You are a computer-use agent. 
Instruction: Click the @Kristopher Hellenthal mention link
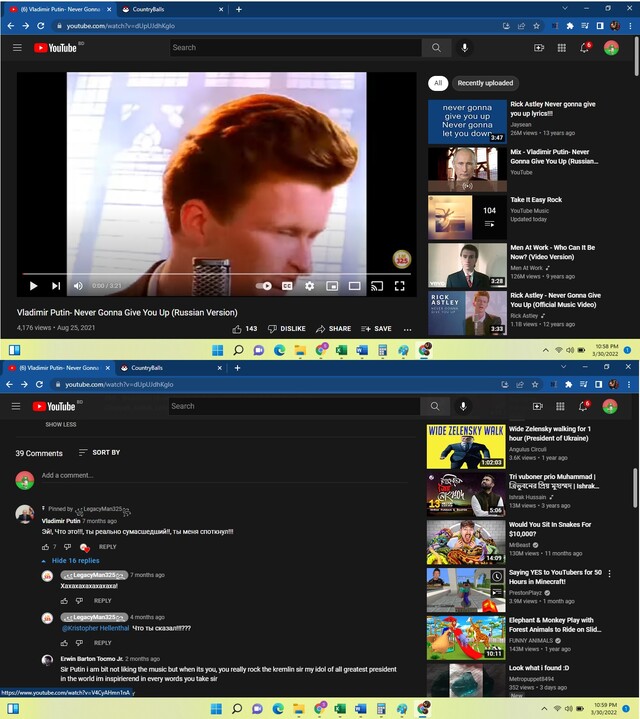point(95,628)
